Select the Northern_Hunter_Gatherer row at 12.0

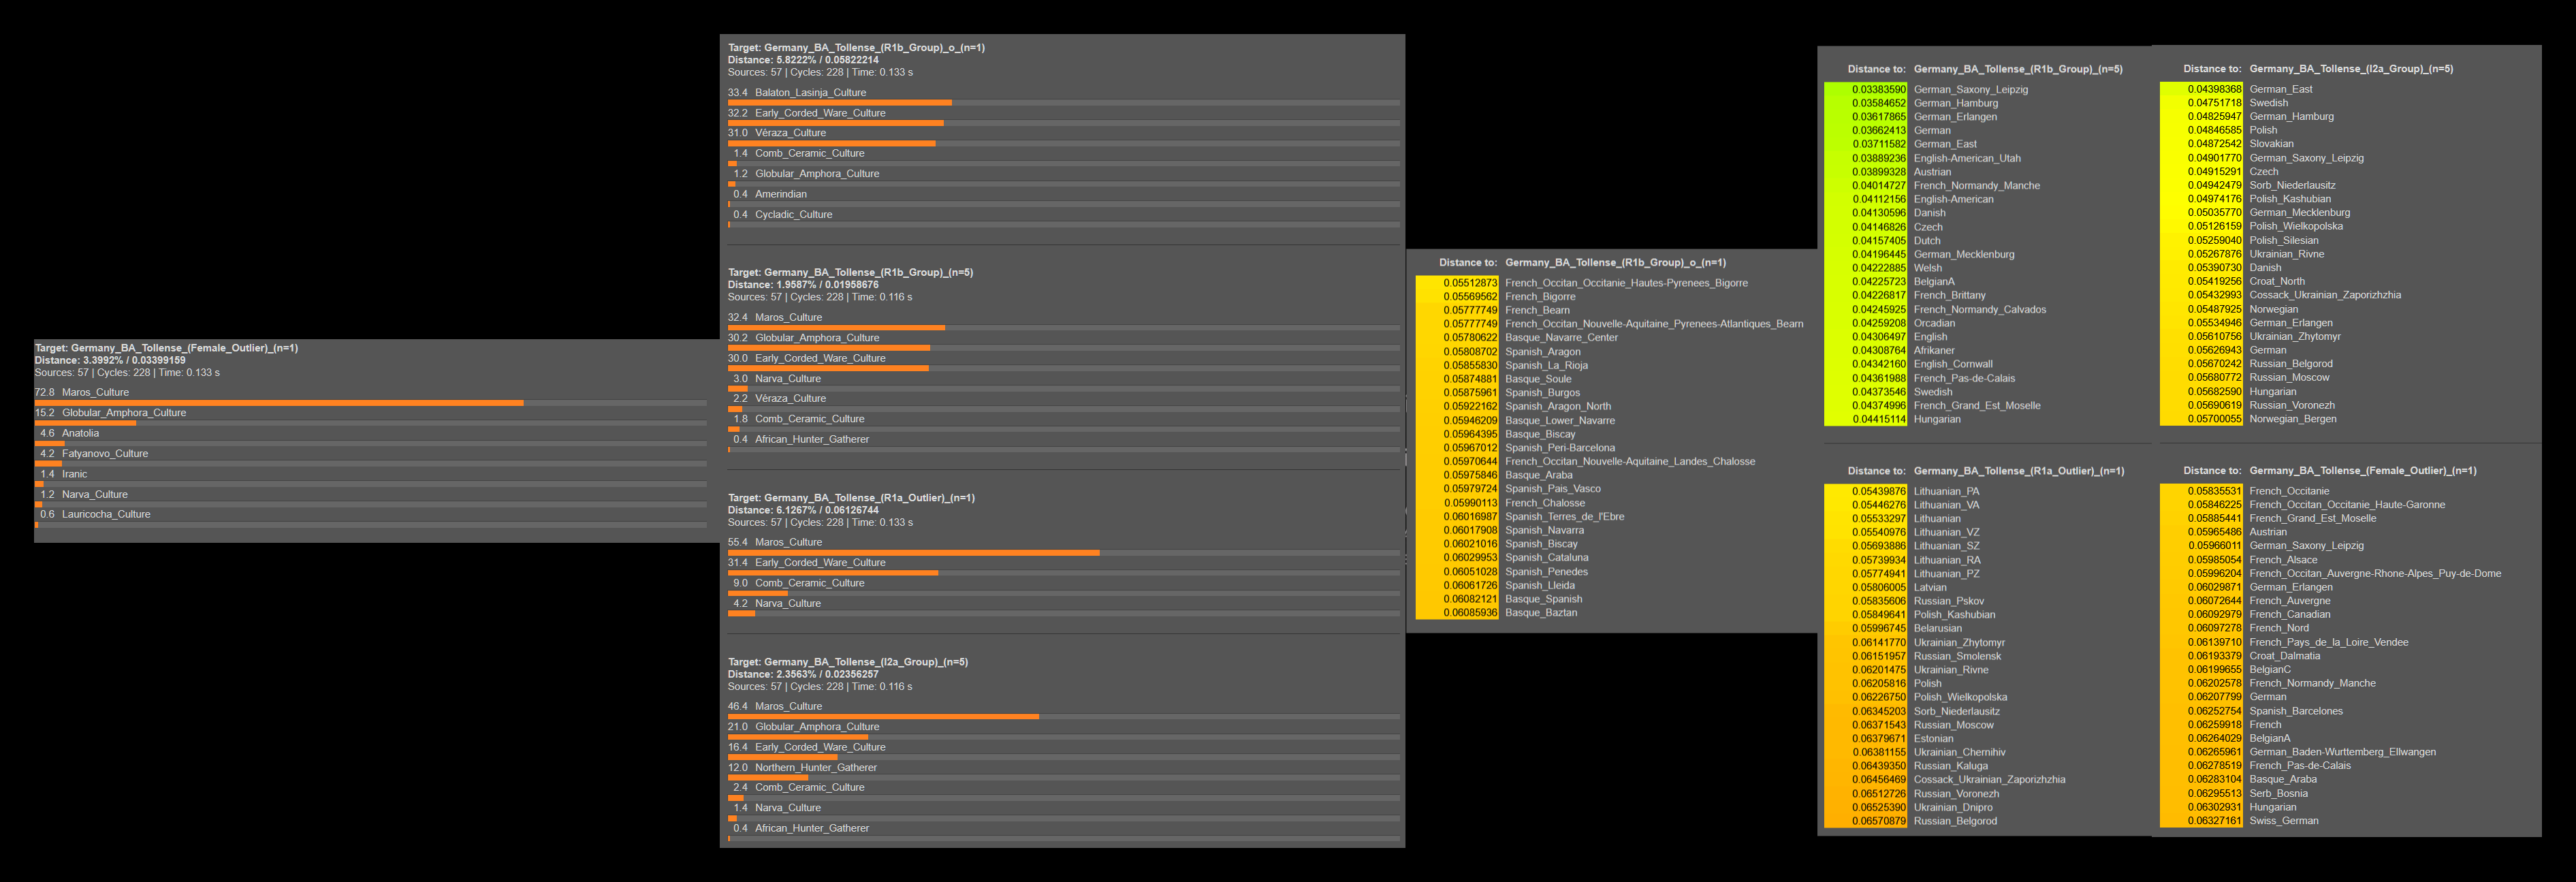click(x=815, y=767)
